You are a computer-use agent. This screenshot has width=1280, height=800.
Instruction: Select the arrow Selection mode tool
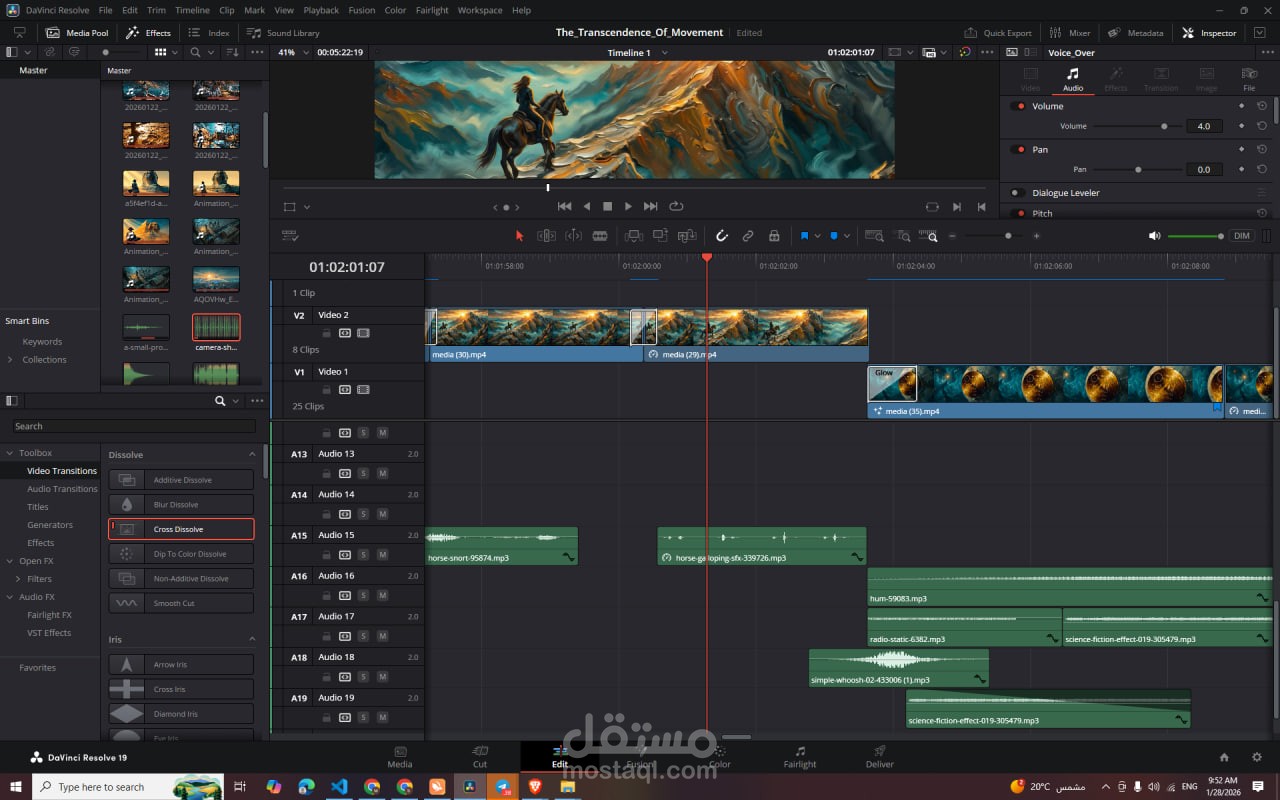(x=519, y=236)
